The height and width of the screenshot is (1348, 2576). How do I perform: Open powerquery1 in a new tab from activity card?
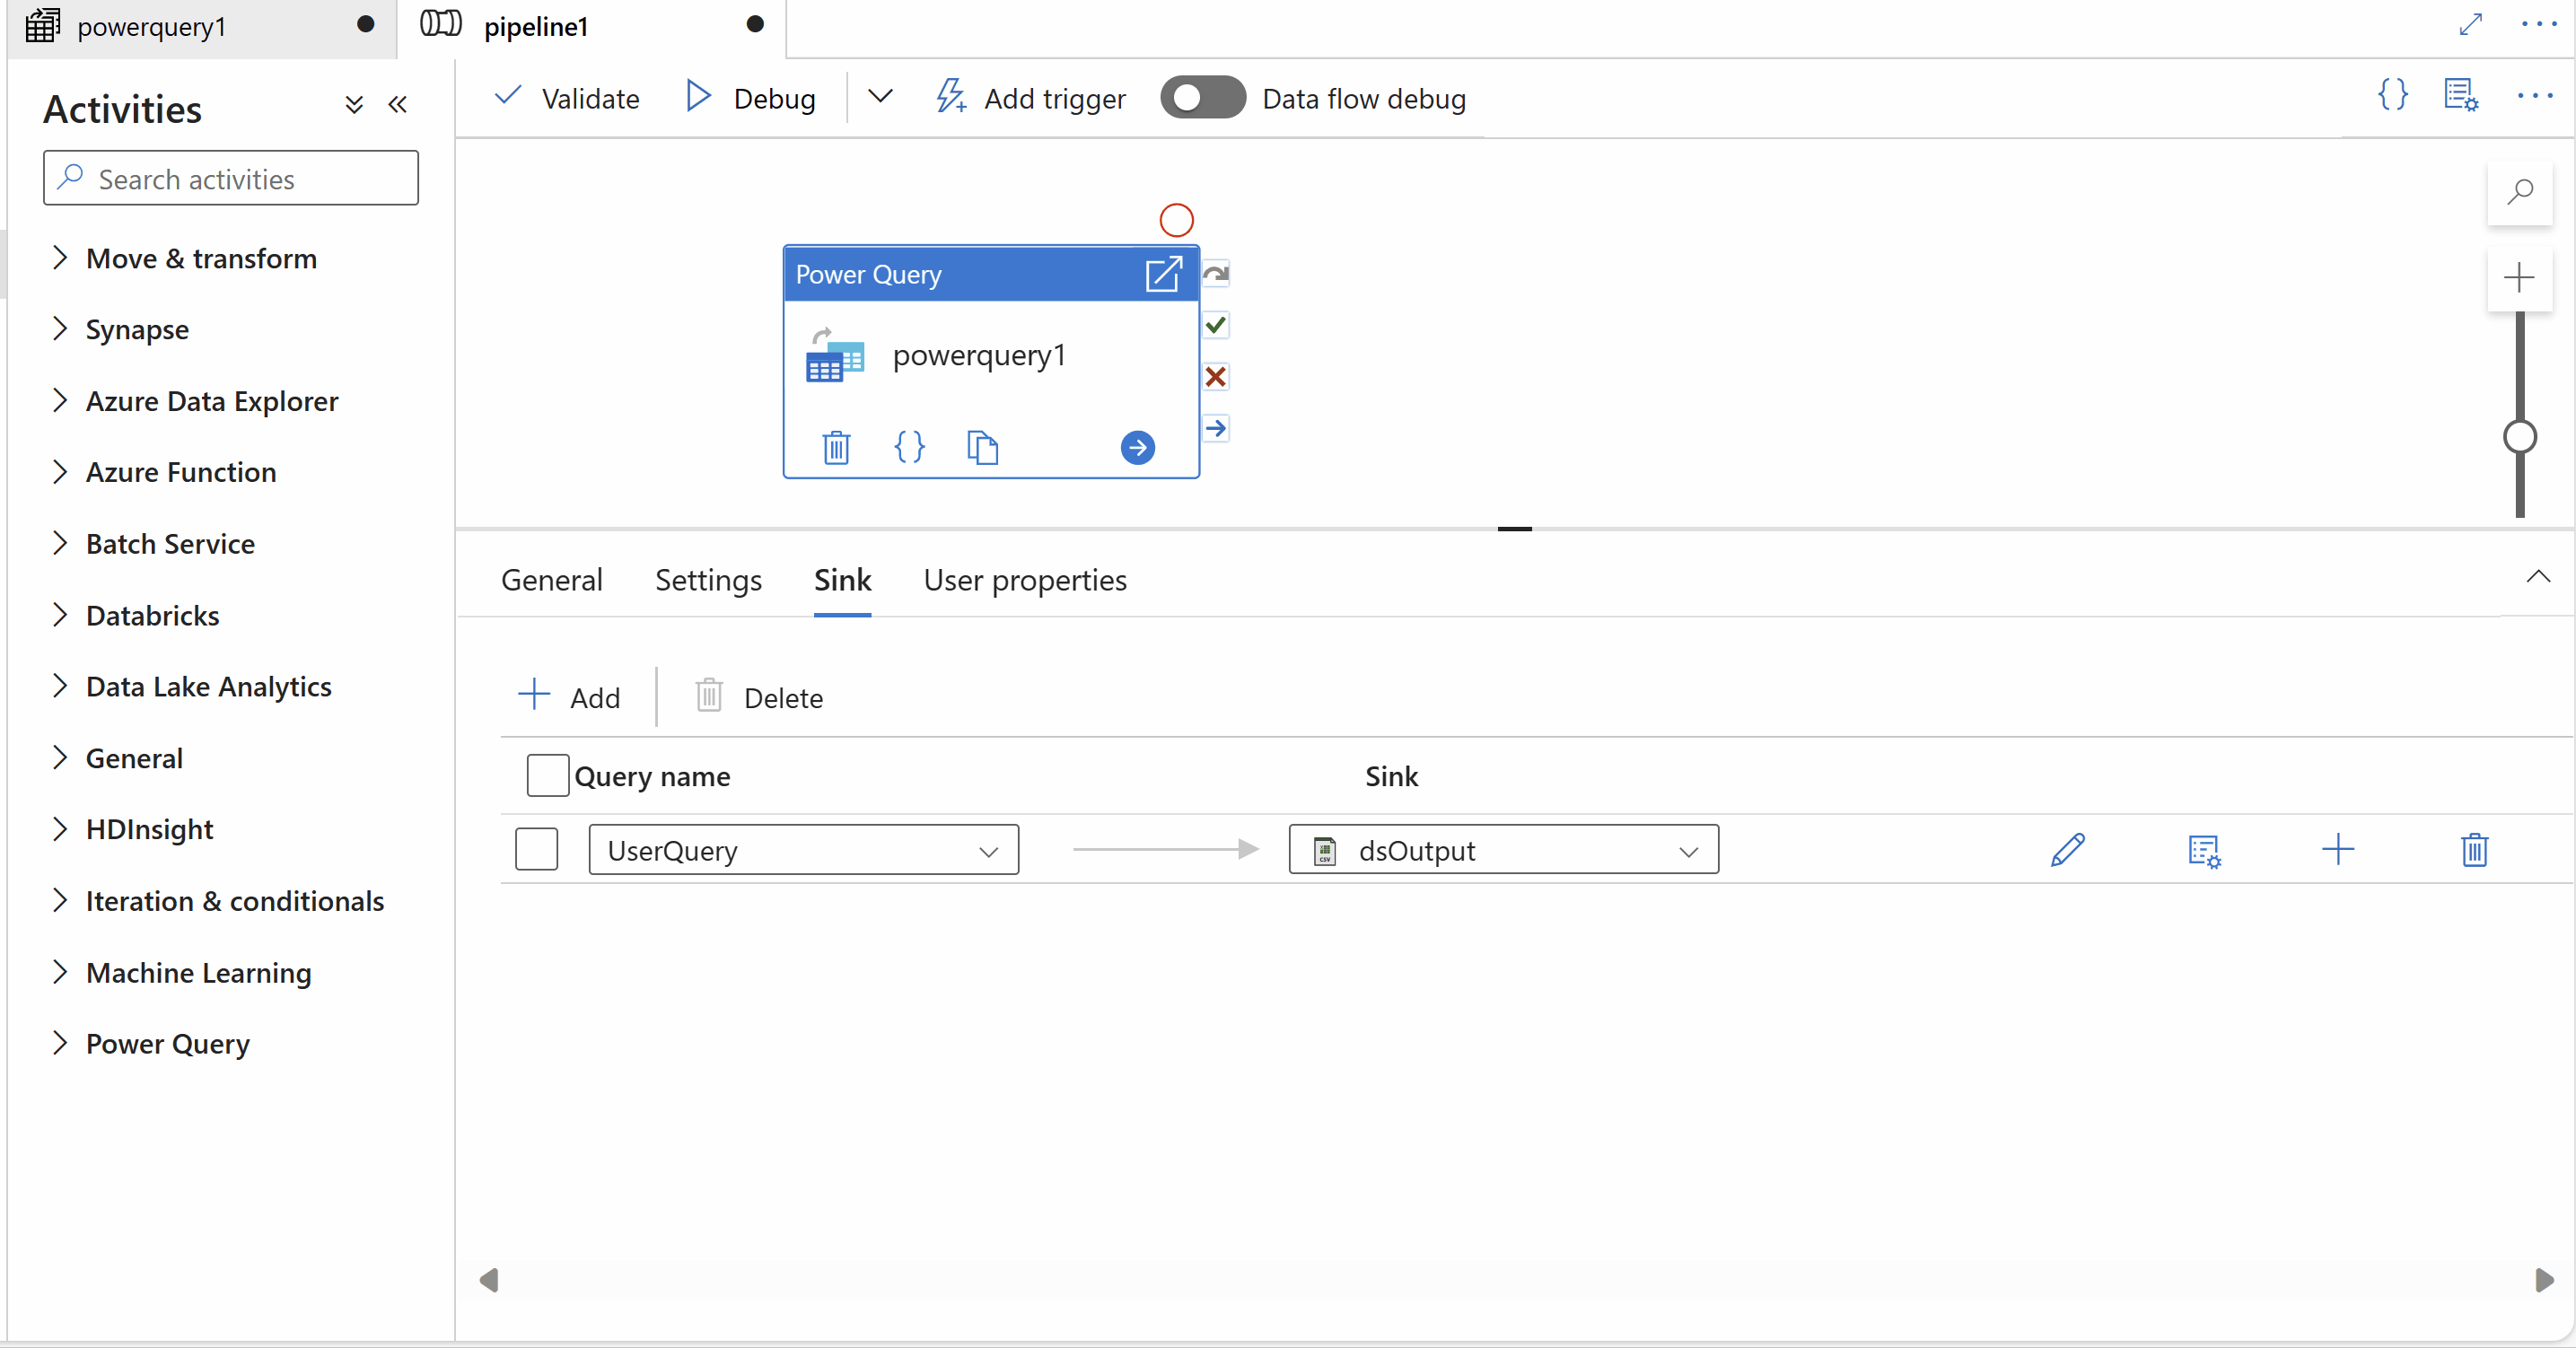click(x=1164, y=273)
